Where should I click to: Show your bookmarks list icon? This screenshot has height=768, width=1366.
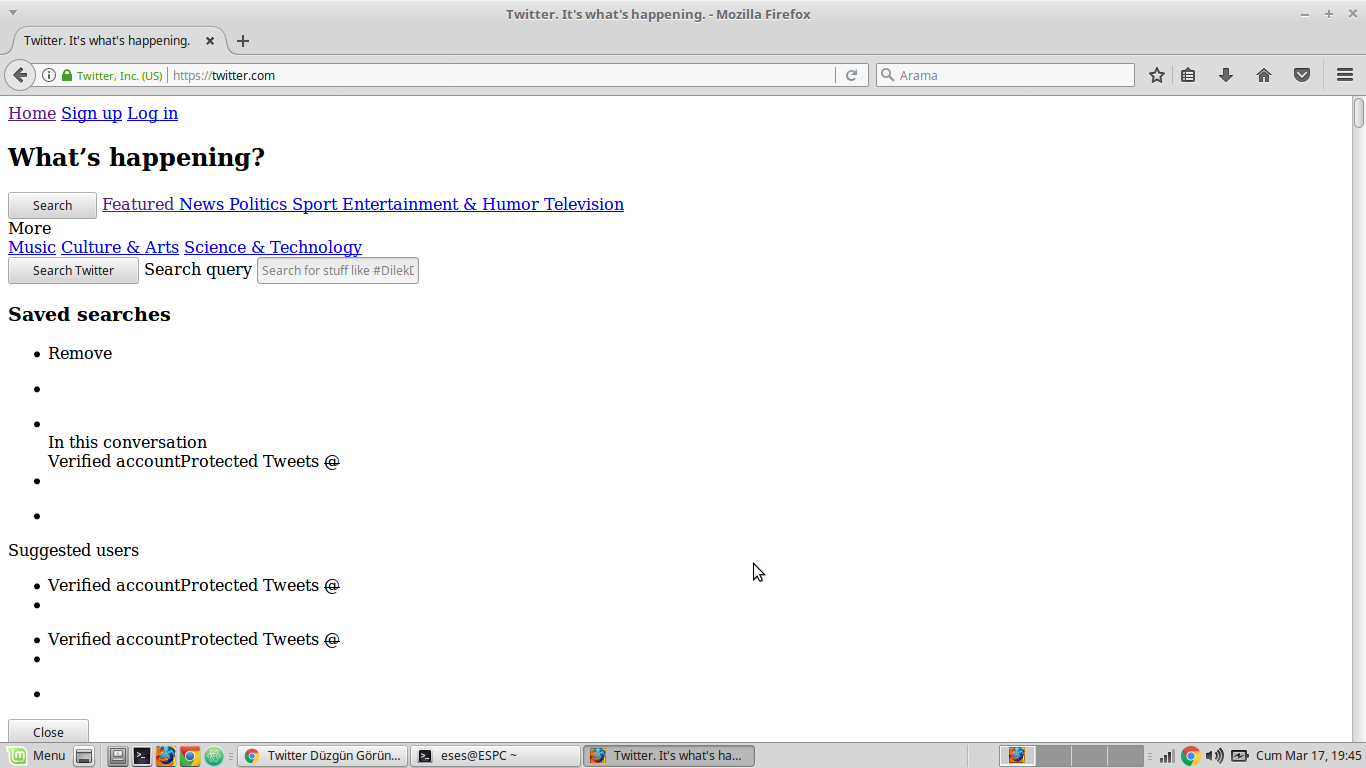tap(1188, 75)
